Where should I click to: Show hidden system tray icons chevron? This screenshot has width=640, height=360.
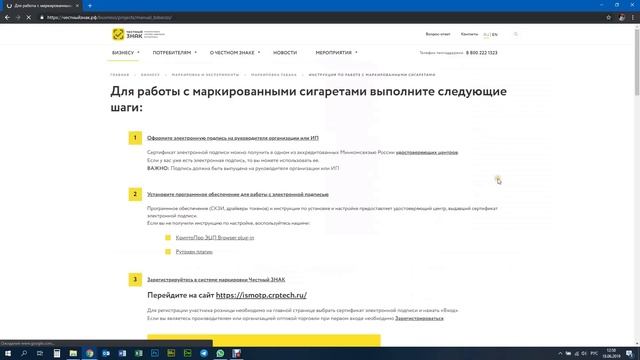[560, 353]
